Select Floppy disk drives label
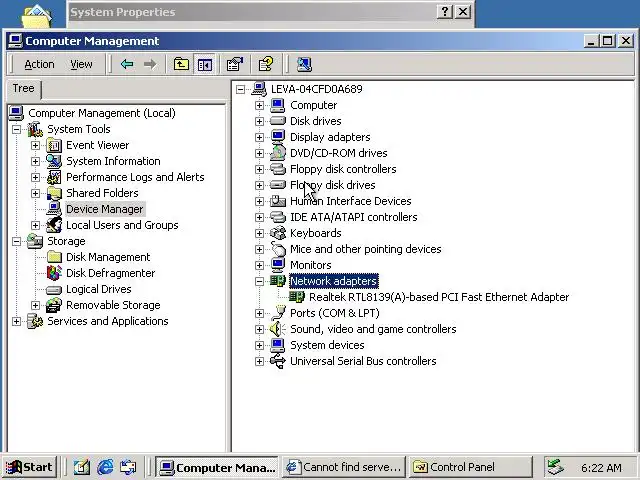The height and width of the screenshot is (480, 640). coord(333,185)
